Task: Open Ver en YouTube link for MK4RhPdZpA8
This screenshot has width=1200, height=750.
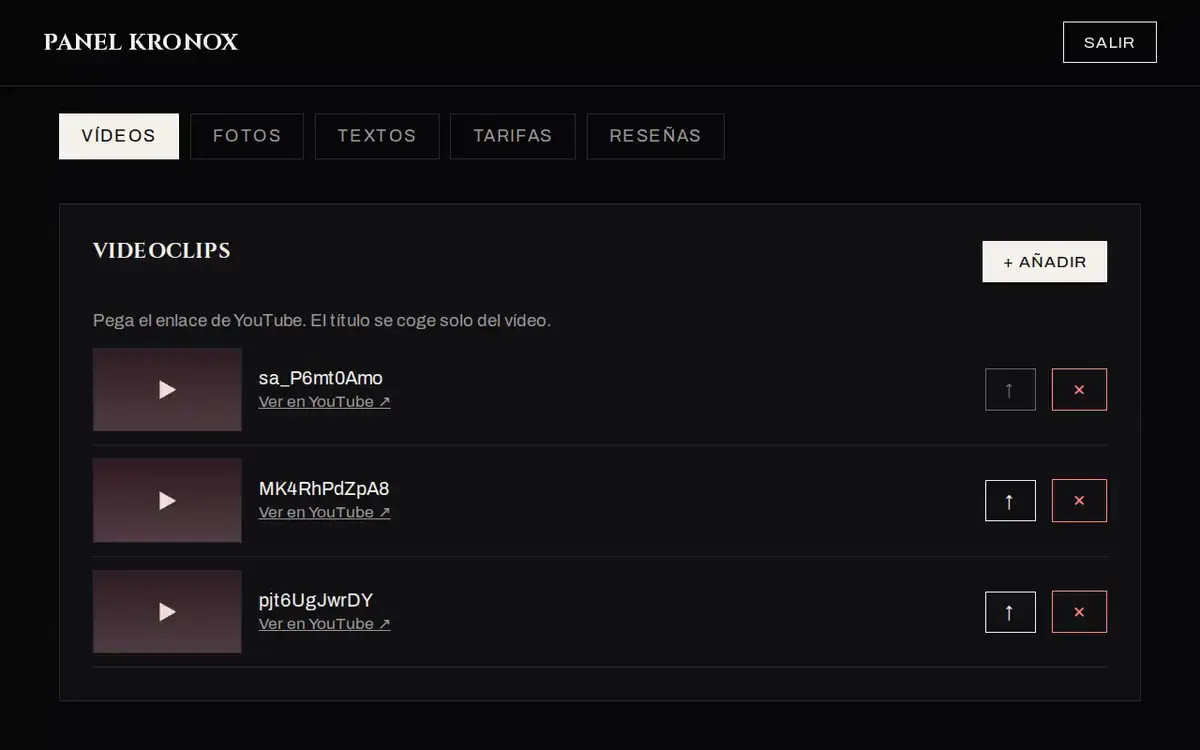Action: [324, 513]
